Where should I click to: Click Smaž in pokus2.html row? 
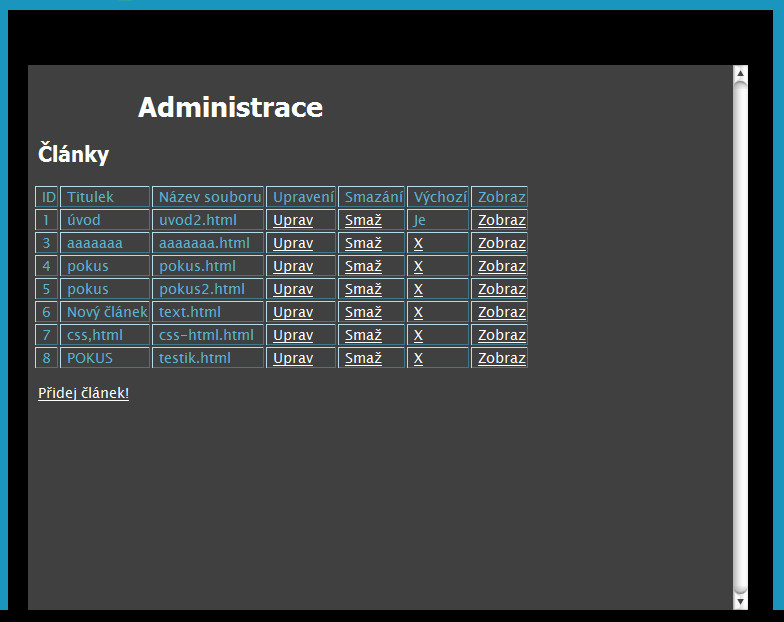pyautogui.click(x=364, y=289)
